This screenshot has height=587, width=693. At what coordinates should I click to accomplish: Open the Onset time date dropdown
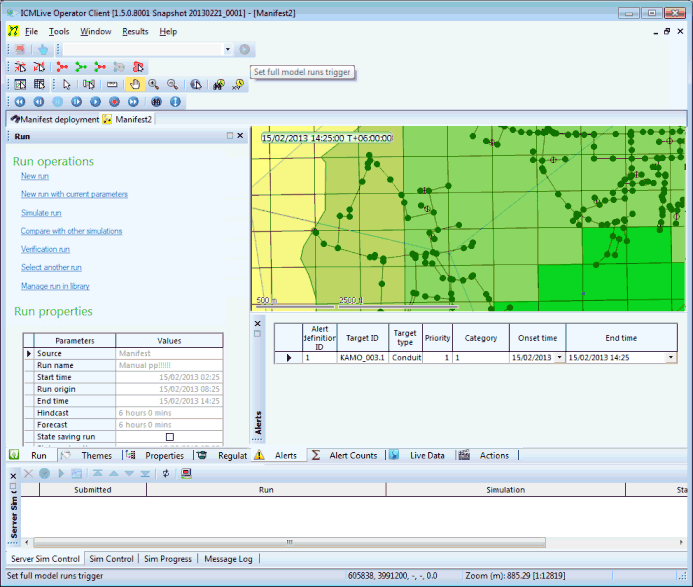pyautogui.click(x=559, y=357)
